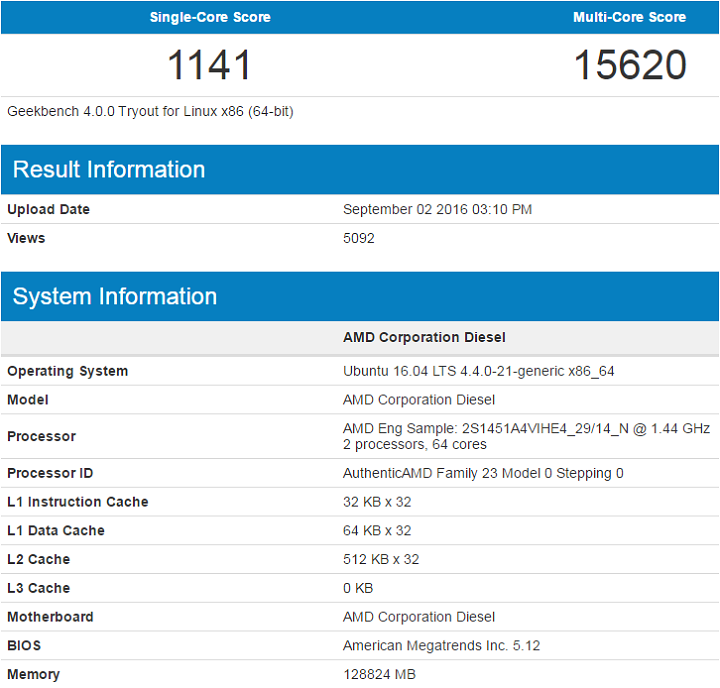This screenshot has width=720, height=688.
Task: Click the L1 Data Cache label
Action: pos(56,531)
